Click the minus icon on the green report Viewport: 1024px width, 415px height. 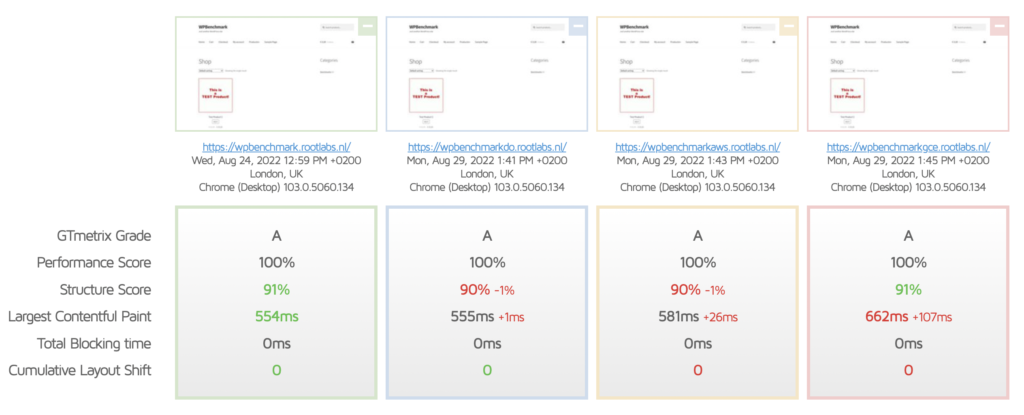tap(366, 26)
